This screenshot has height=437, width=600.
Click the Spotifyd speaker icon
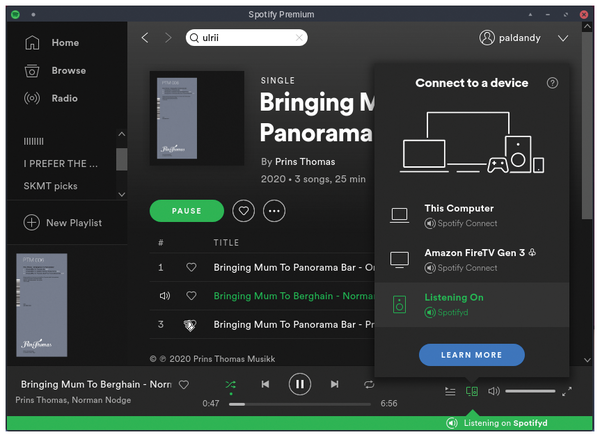[399, 305]
